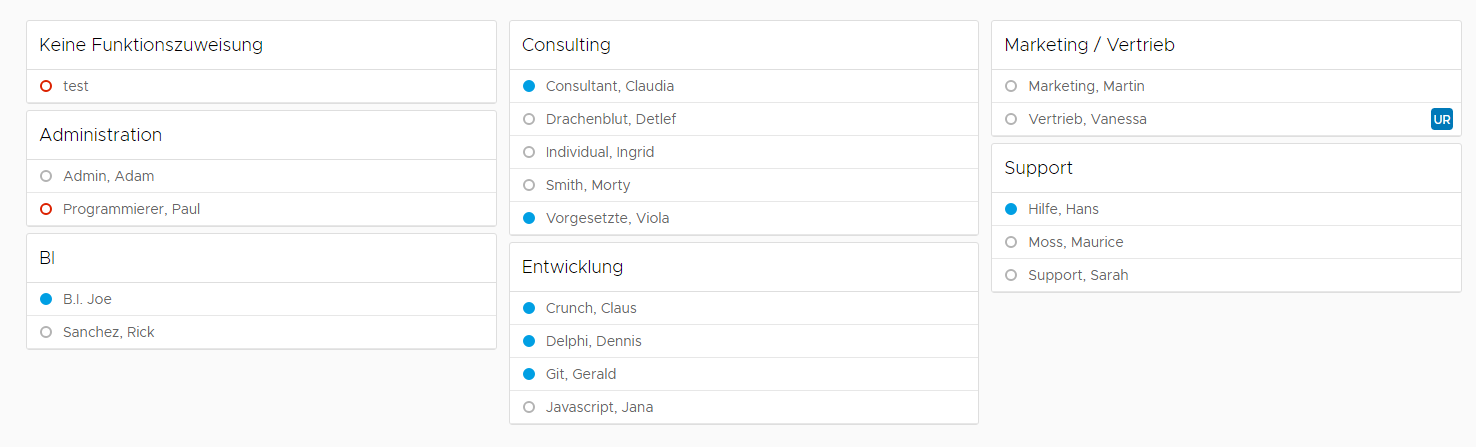Select the Marketing / Vertrieb group header
The image size is (1476, 447).
pos(1089,45)
